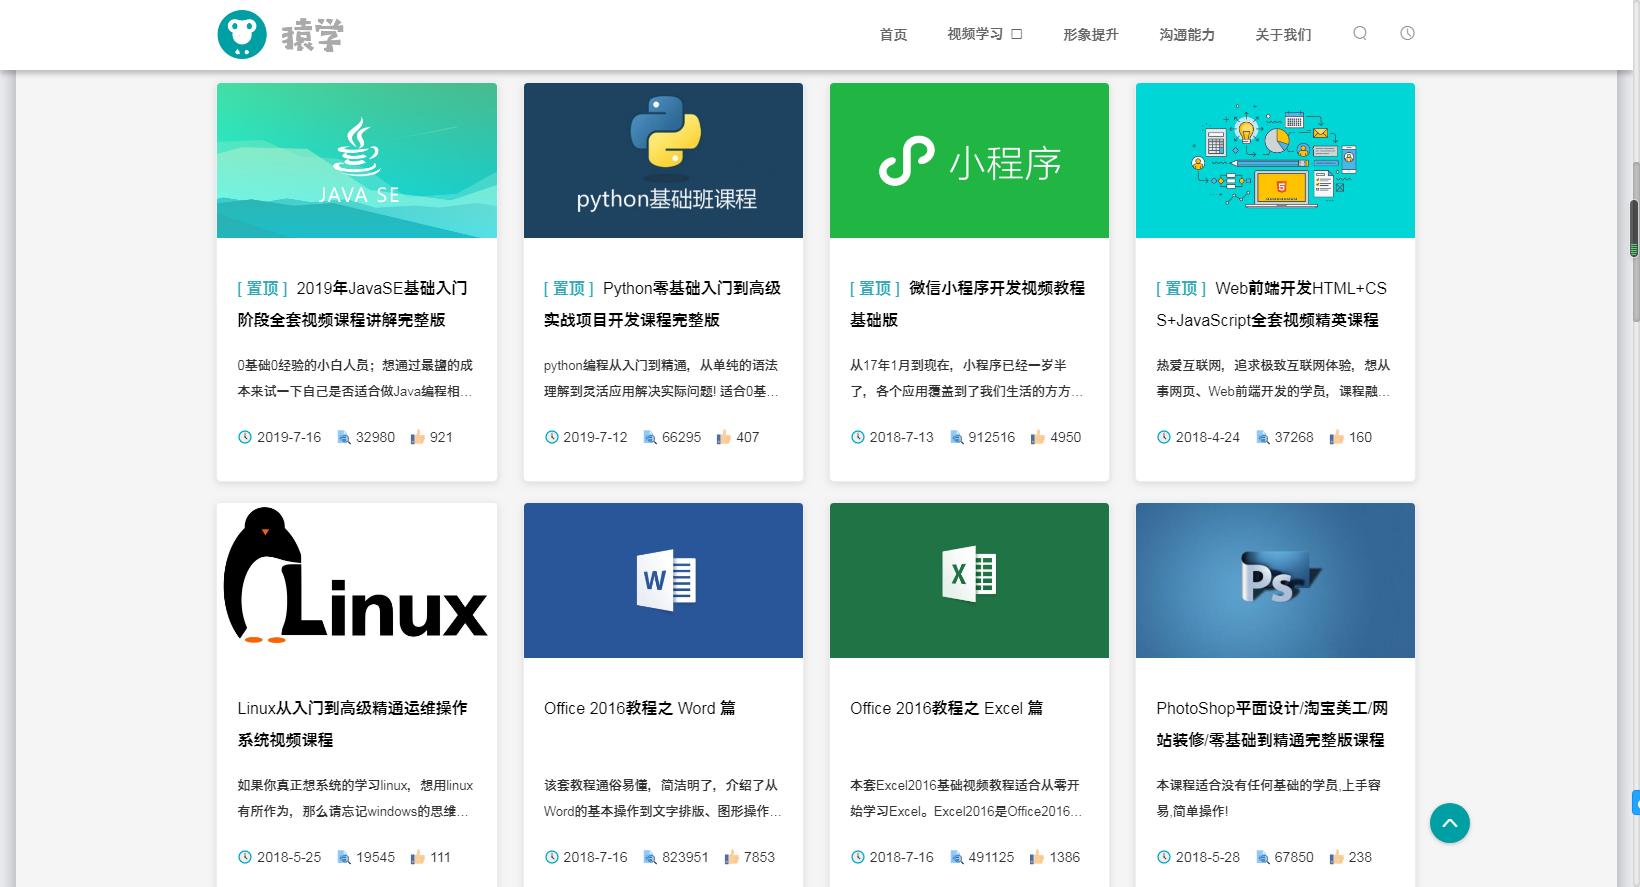Click the thumbs-up icon beside 1386
Image resolution: width=1640 pixels, height=887 pixels.
1038,857
